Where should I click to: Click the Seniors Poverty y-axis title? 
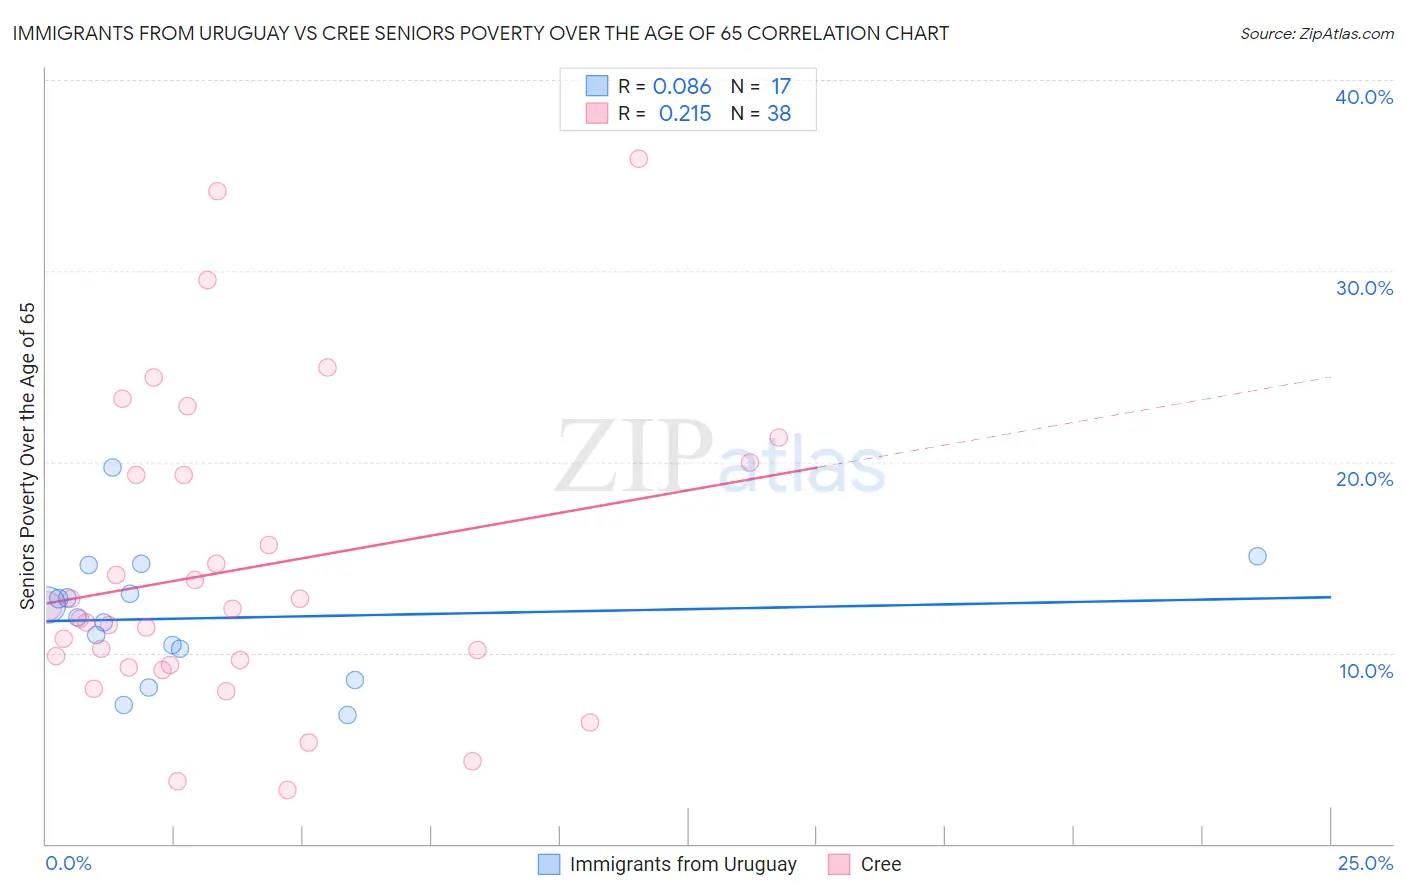point(27,456)
